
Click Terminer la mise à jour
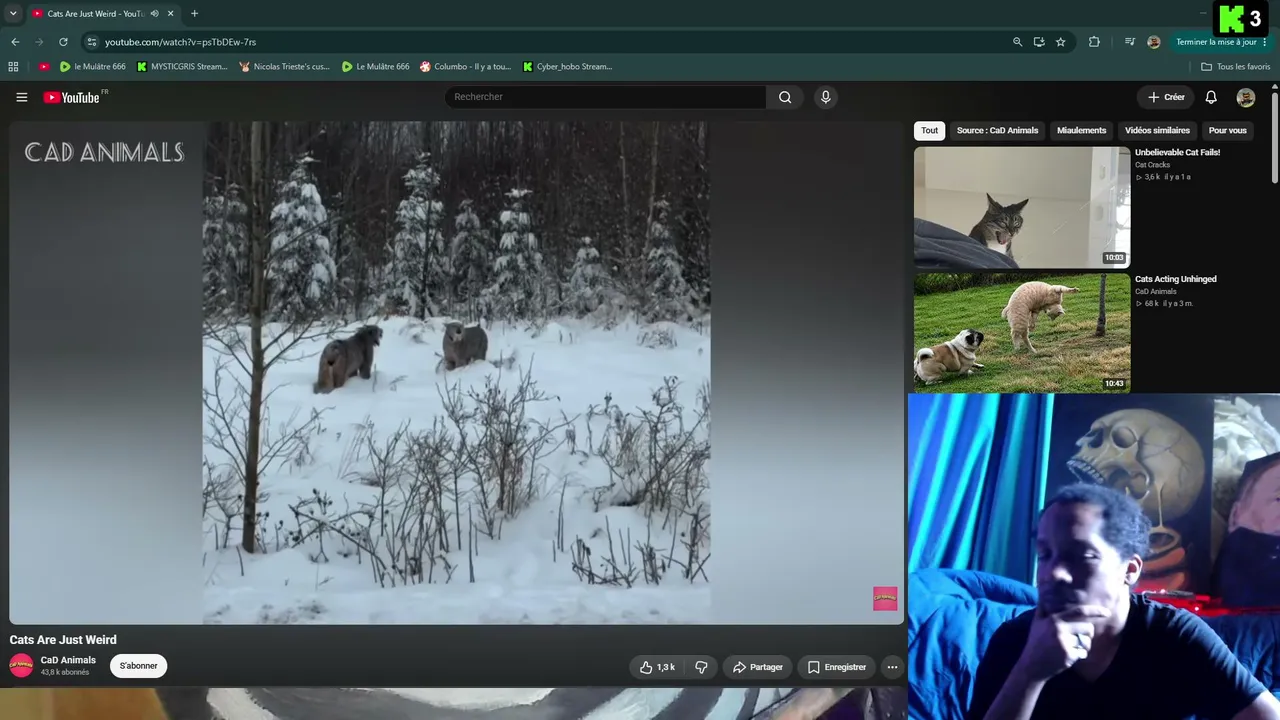[x=1216, y=42]
